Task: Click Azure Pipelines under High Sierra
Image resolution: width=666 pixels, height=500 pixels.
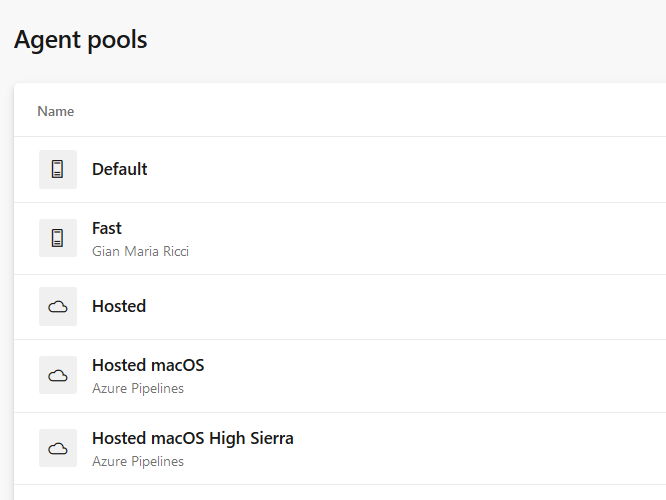Action: point(138,461)
